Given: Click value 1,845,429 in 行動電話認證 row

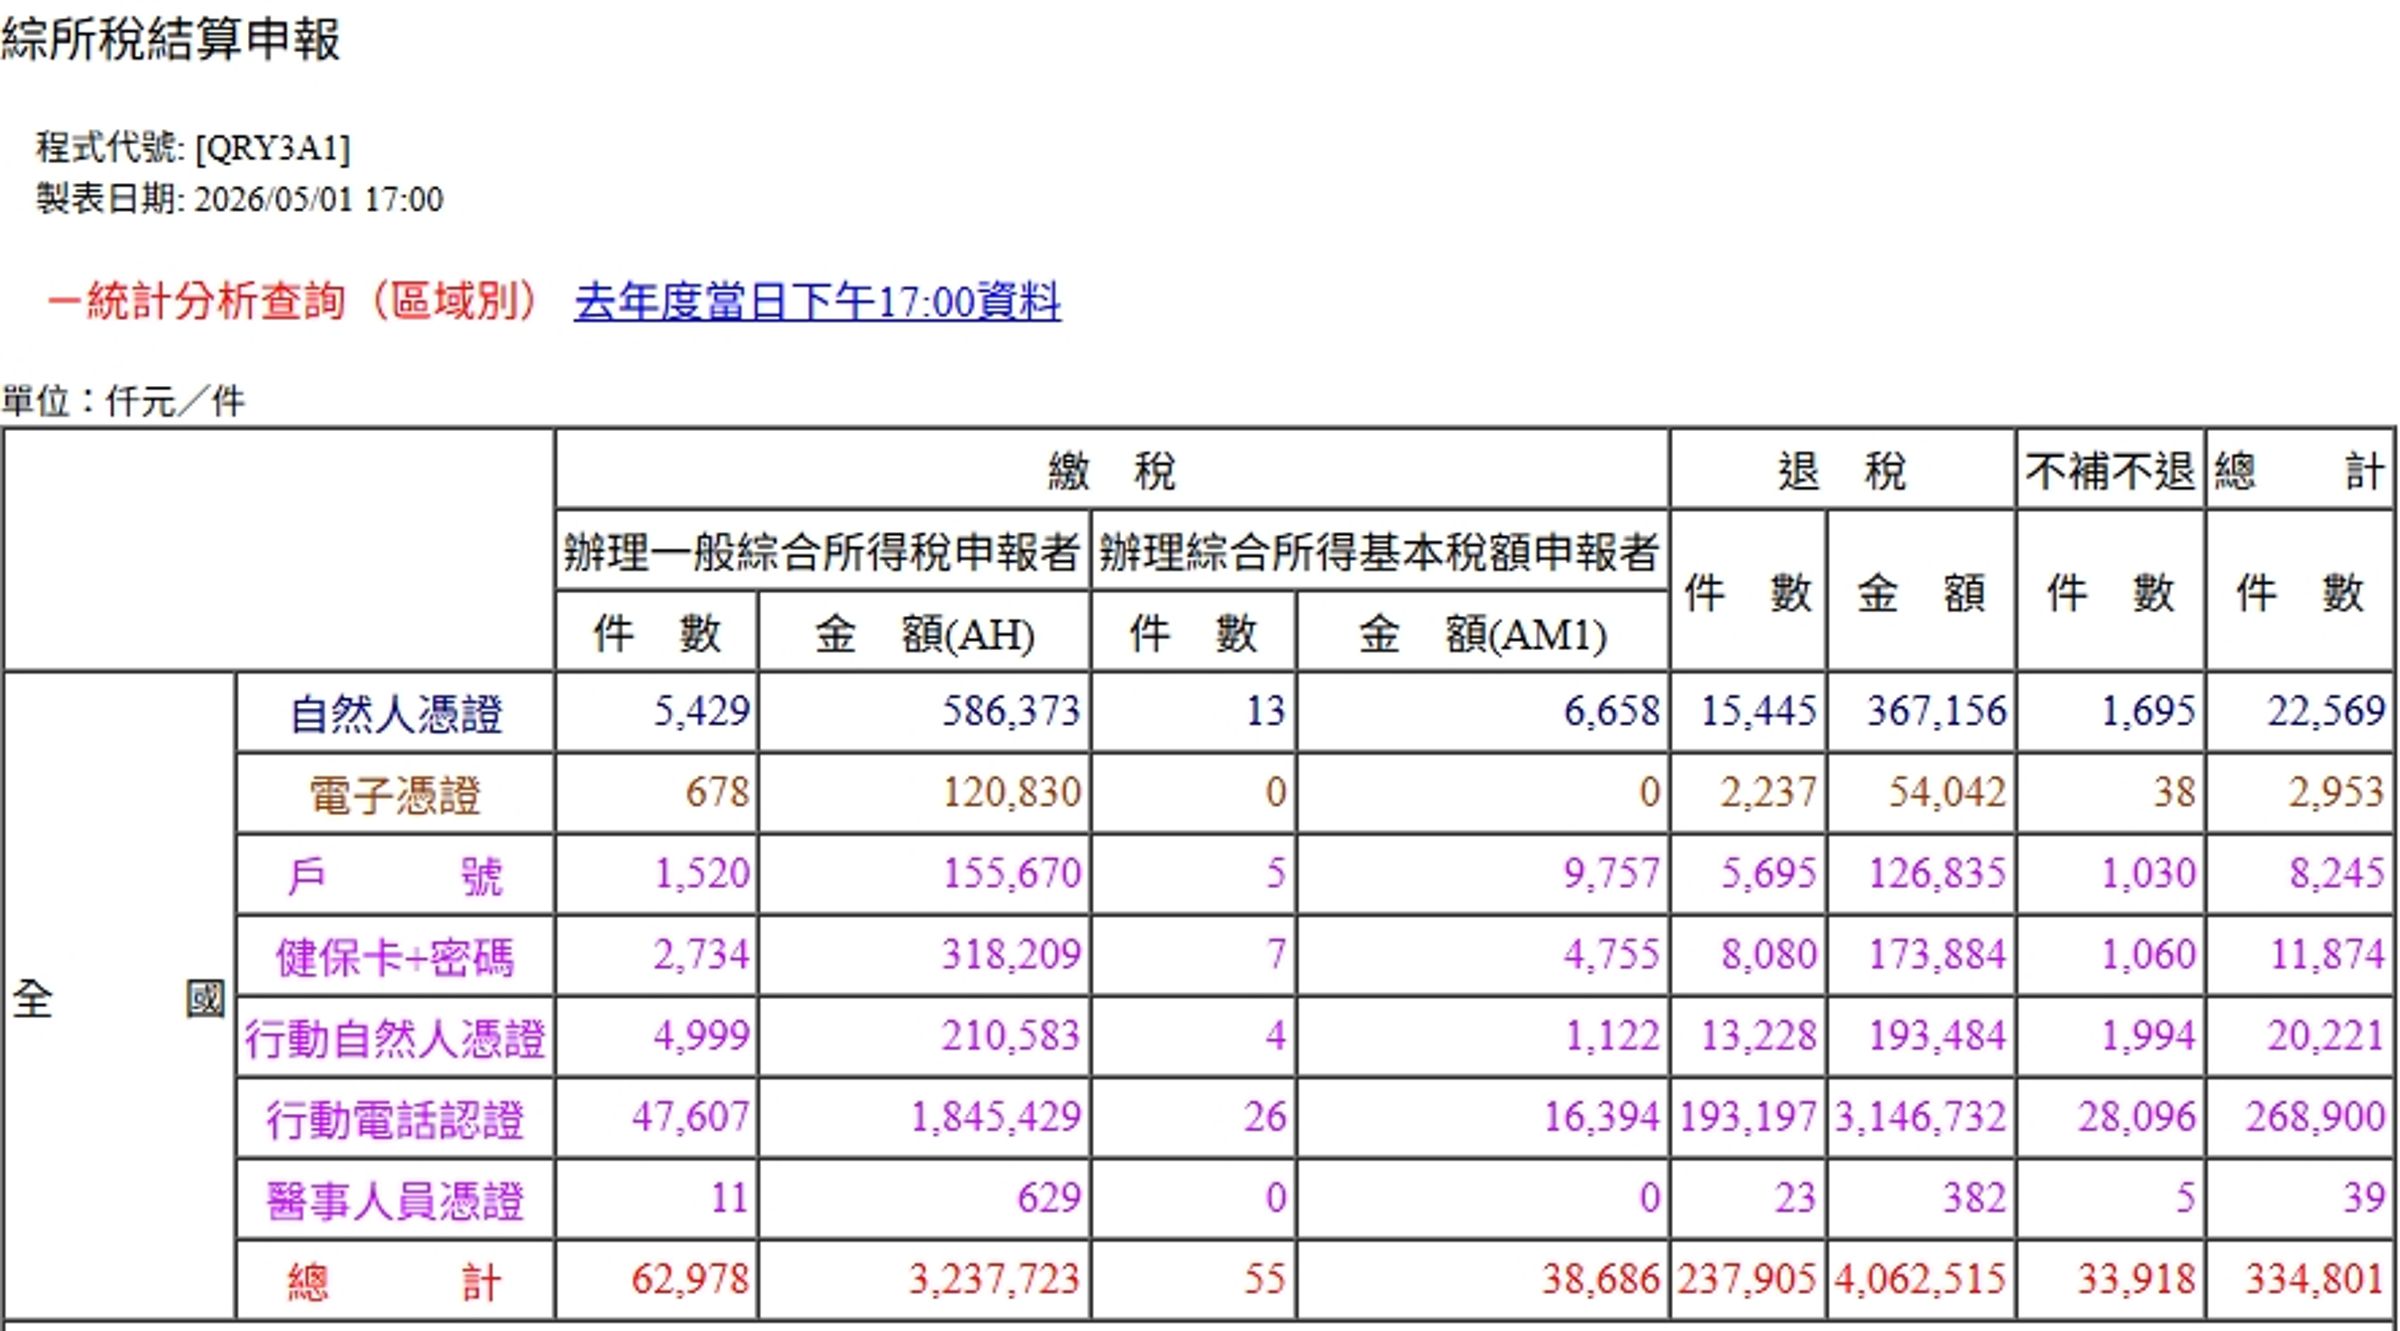Looking at the screenshot, I should 995,1116.
